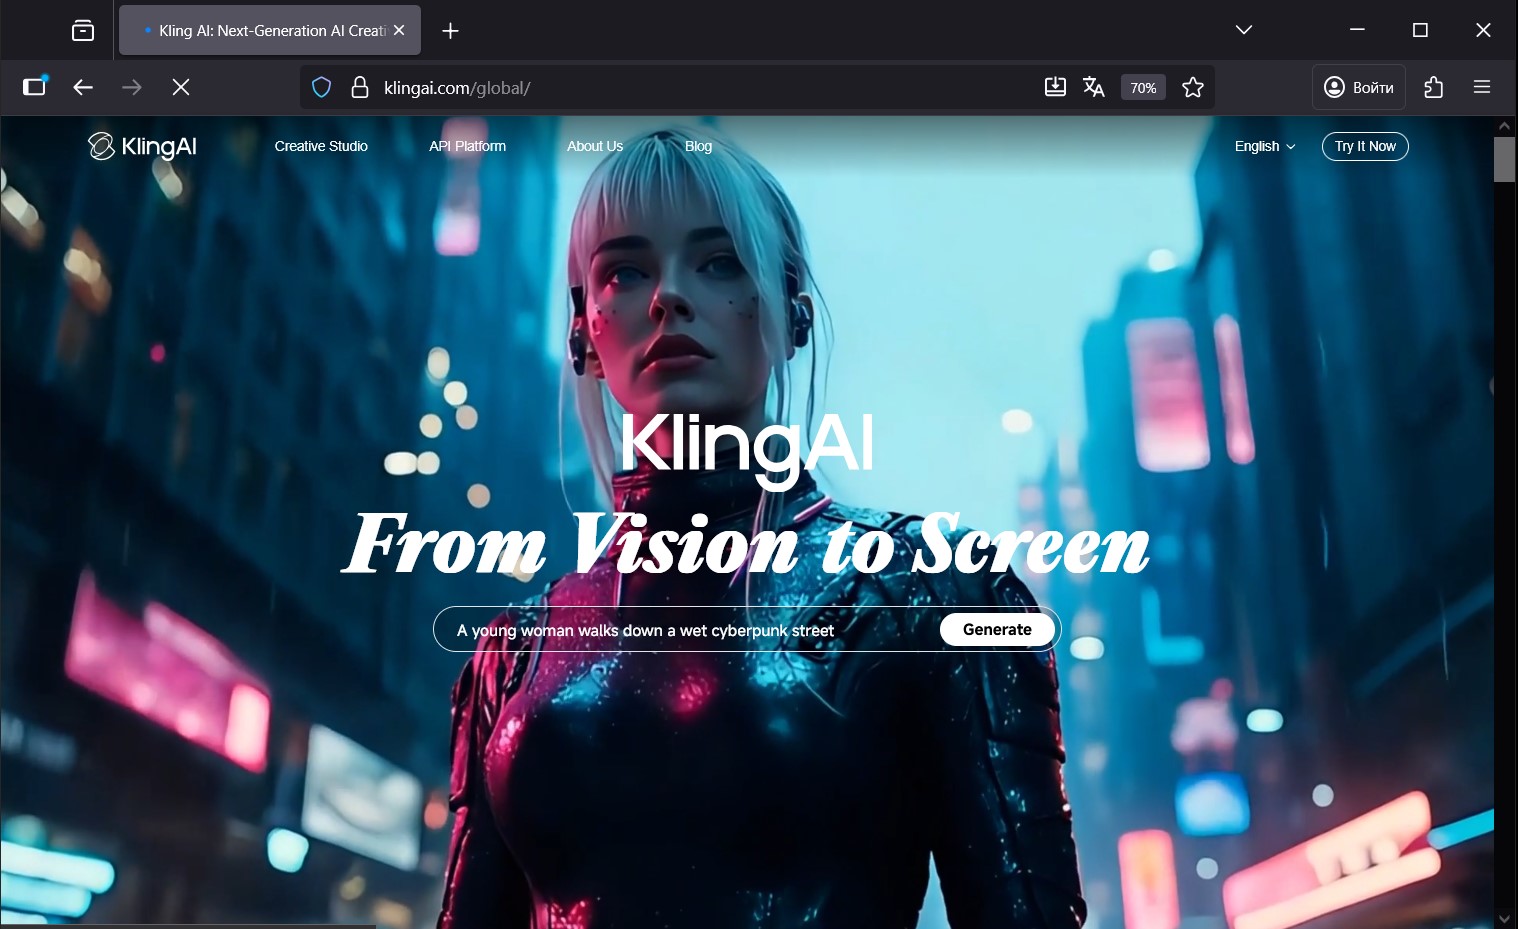This screenshot has width=1518, height=929.
Task: Open a new browser tab
Action: tap(450, 31)
